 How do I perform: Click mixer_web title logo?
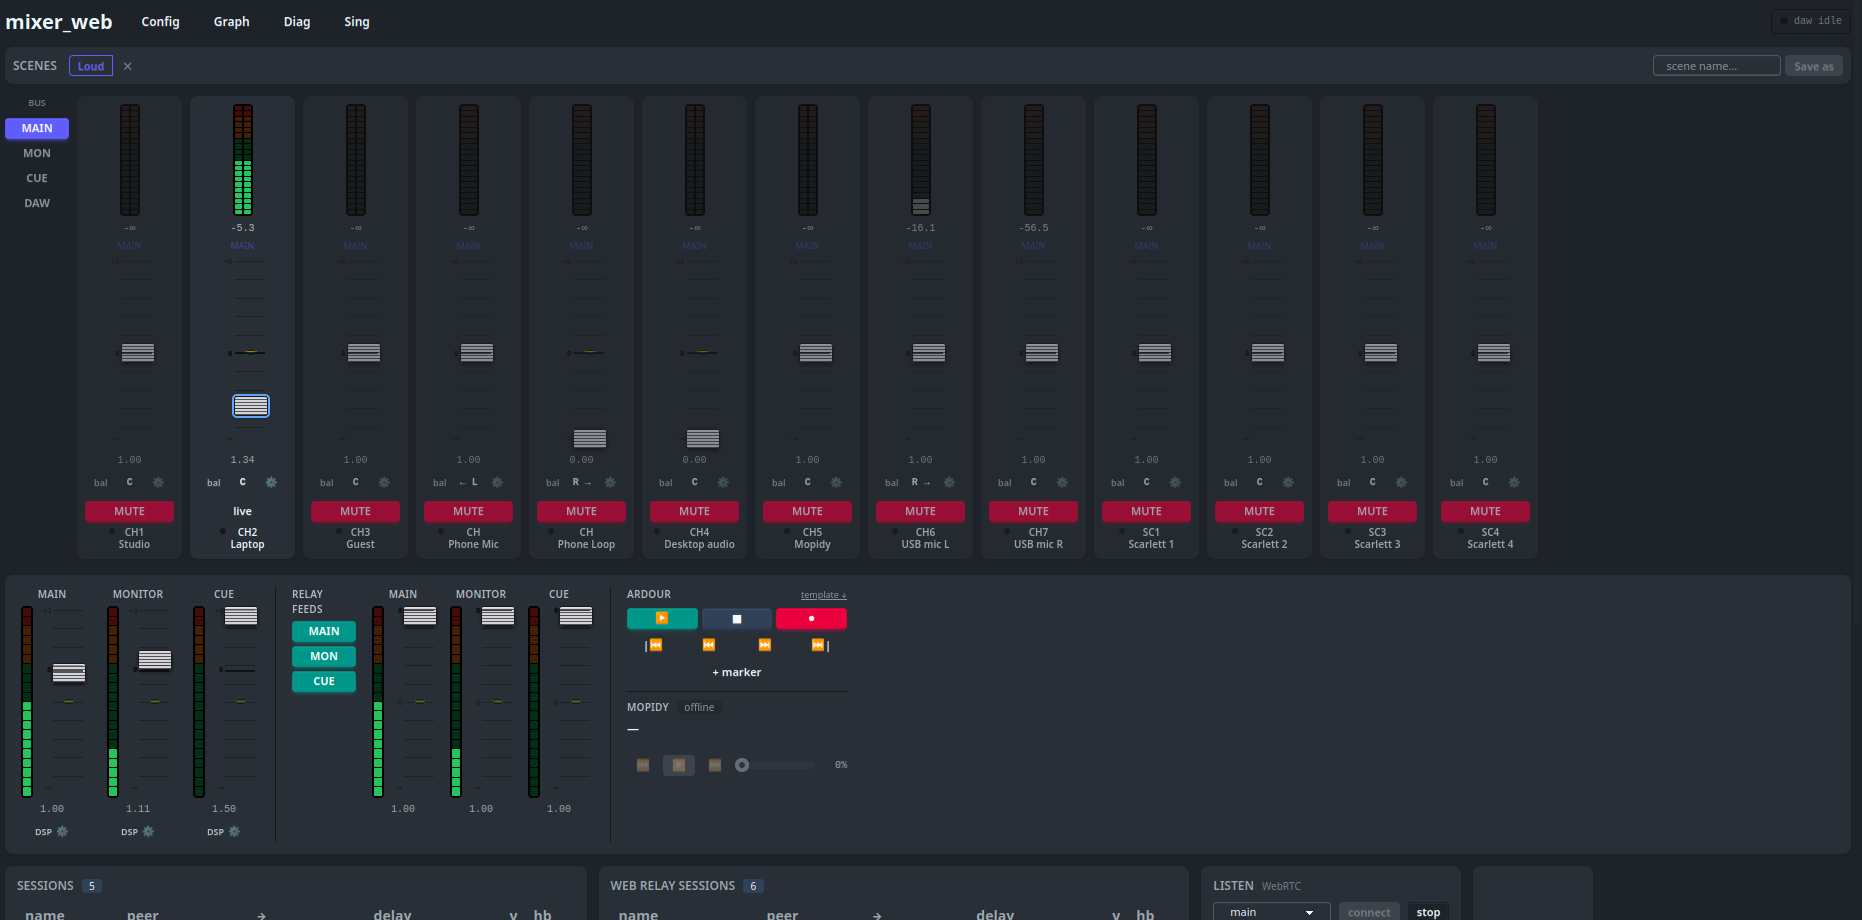tap(59, 22)
